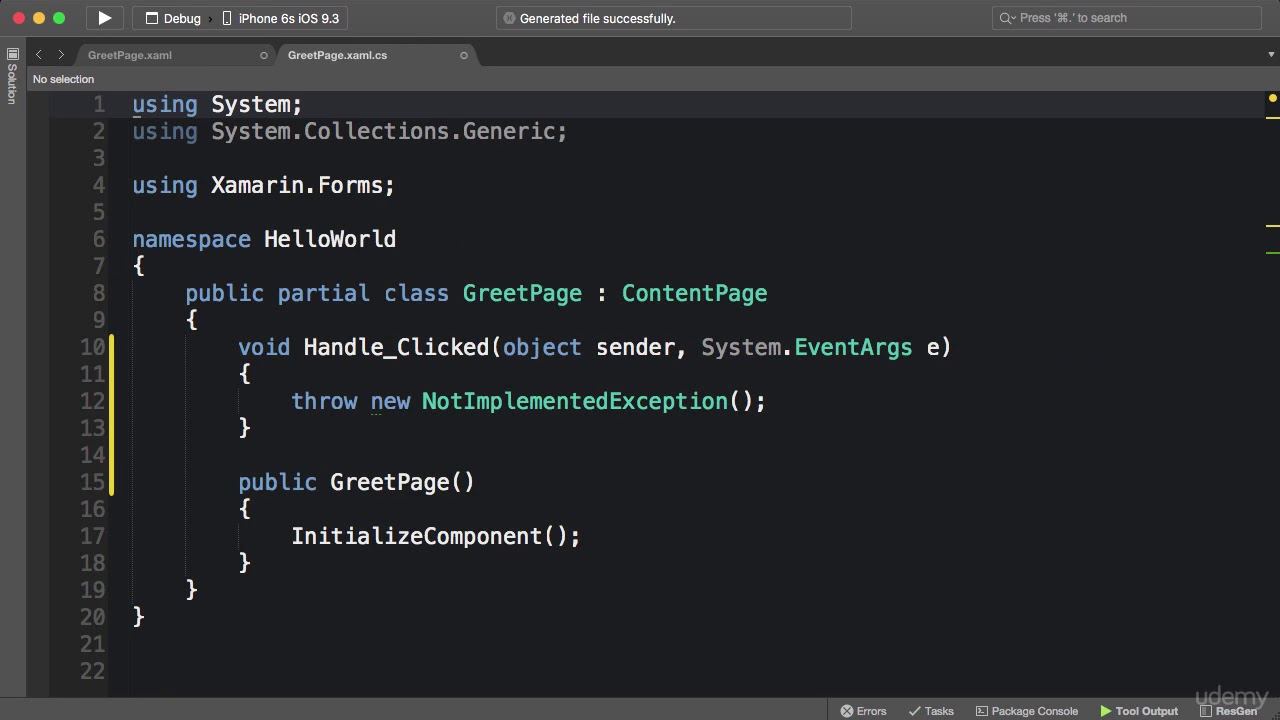Open the ResGen pad
The height and width of the screenshot is (720, 1280).
click(1228, 711)
